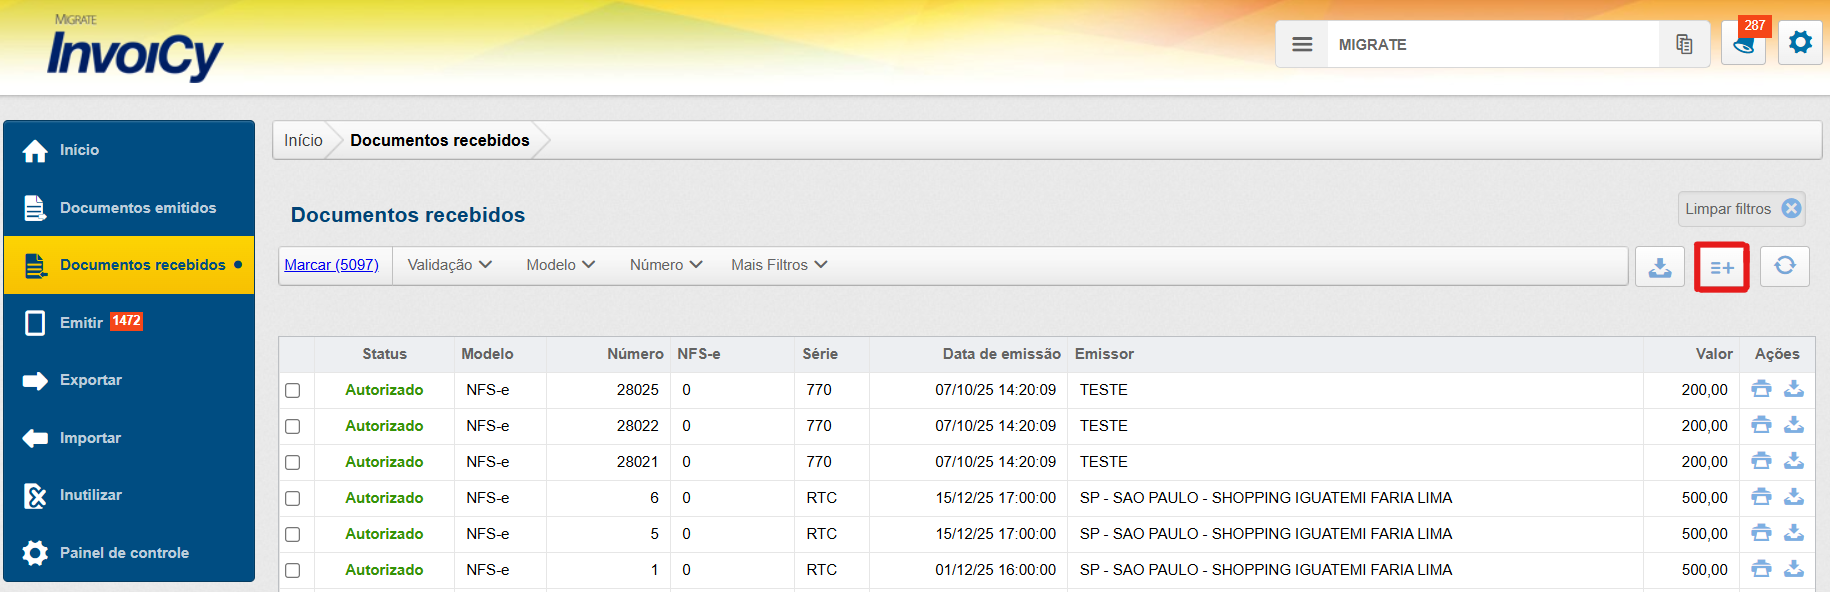The image size is (1830, 592).
Task: Check the checkbox for document 28025
Action: click(x=293, y=390)
